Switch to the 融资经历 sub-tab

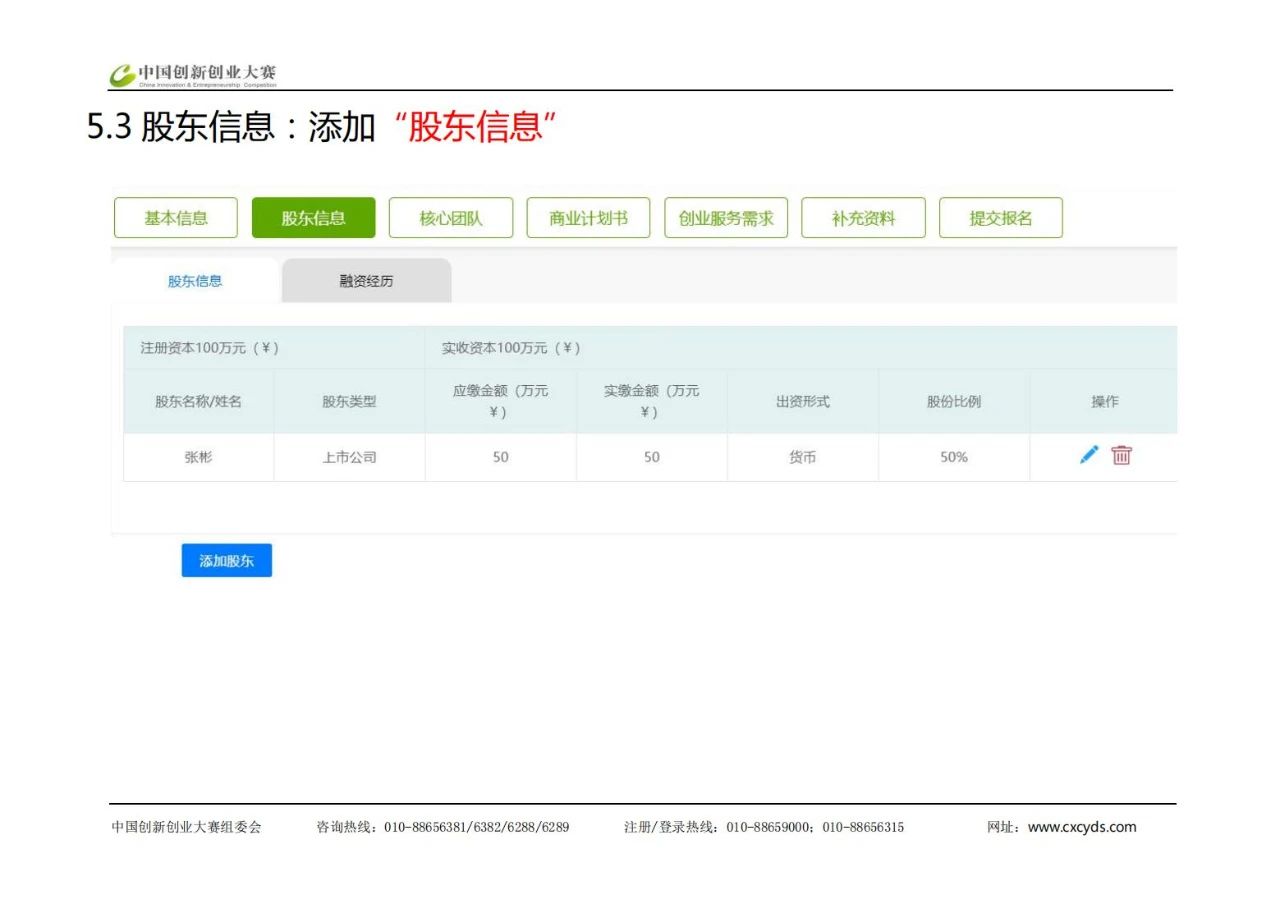[366, 281]
